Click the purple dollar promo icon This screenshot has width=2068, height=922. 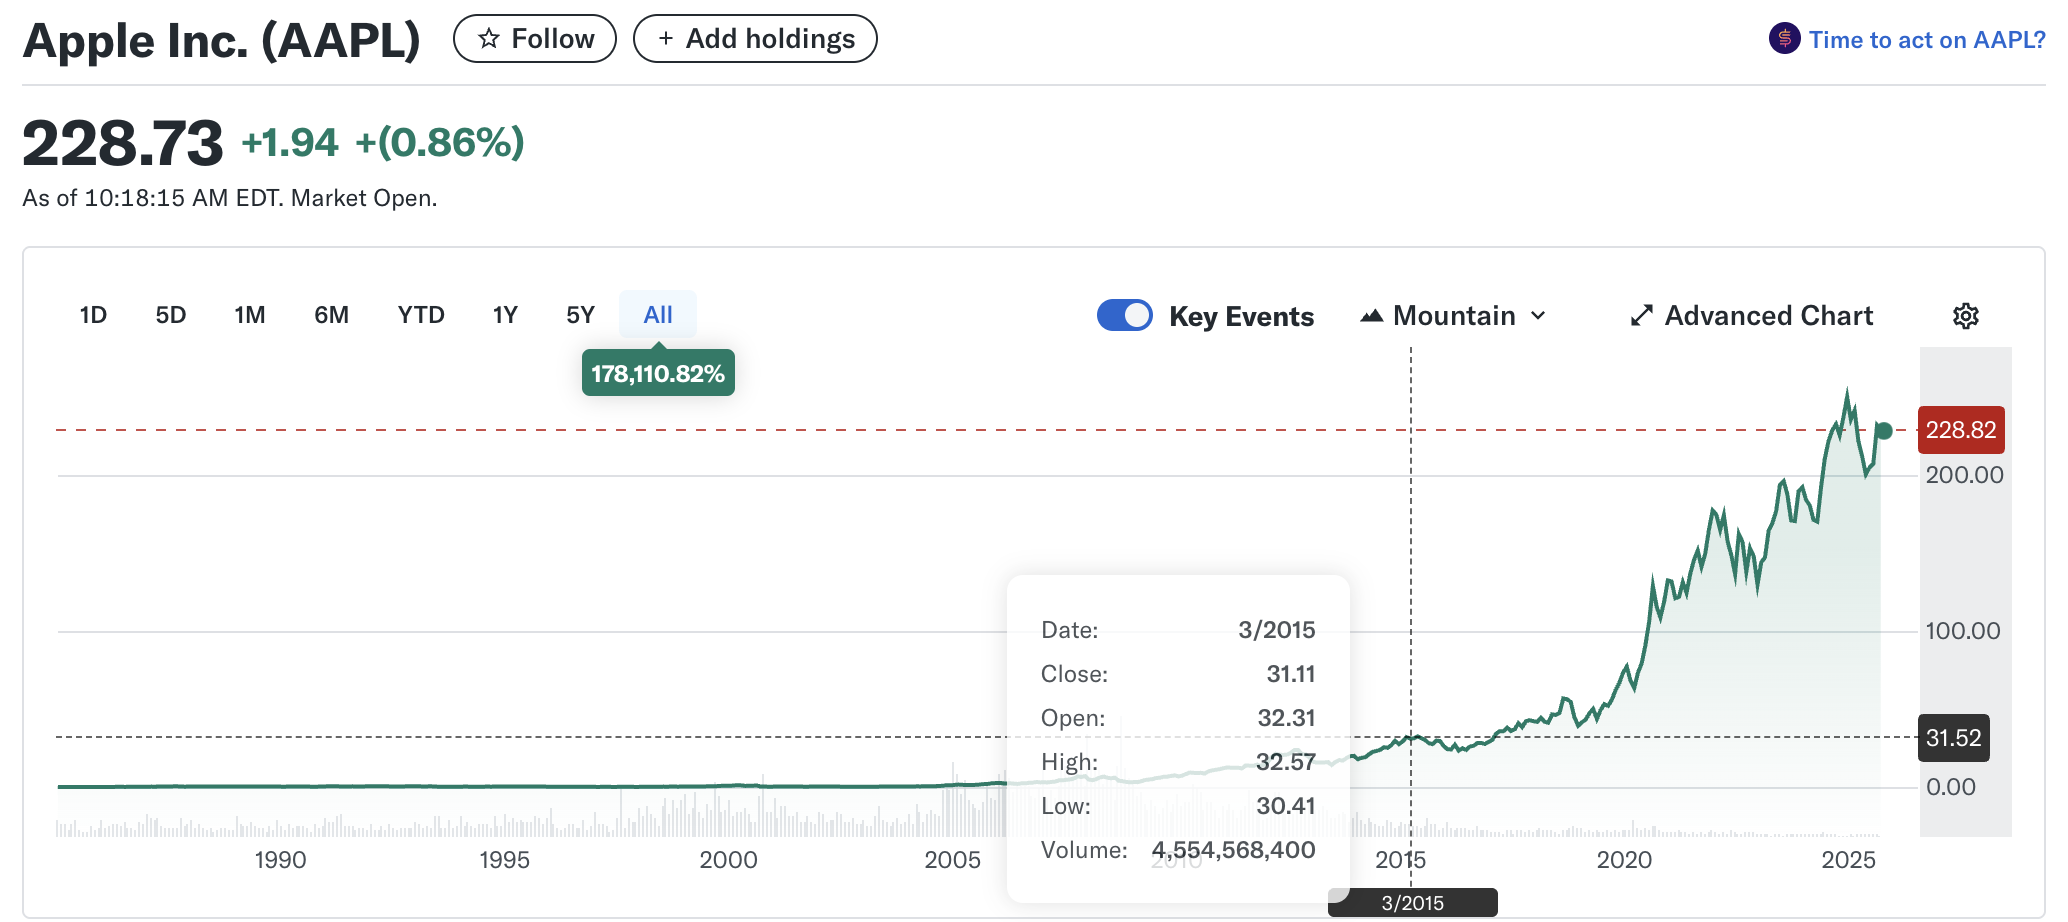(x=1784, y=39)
